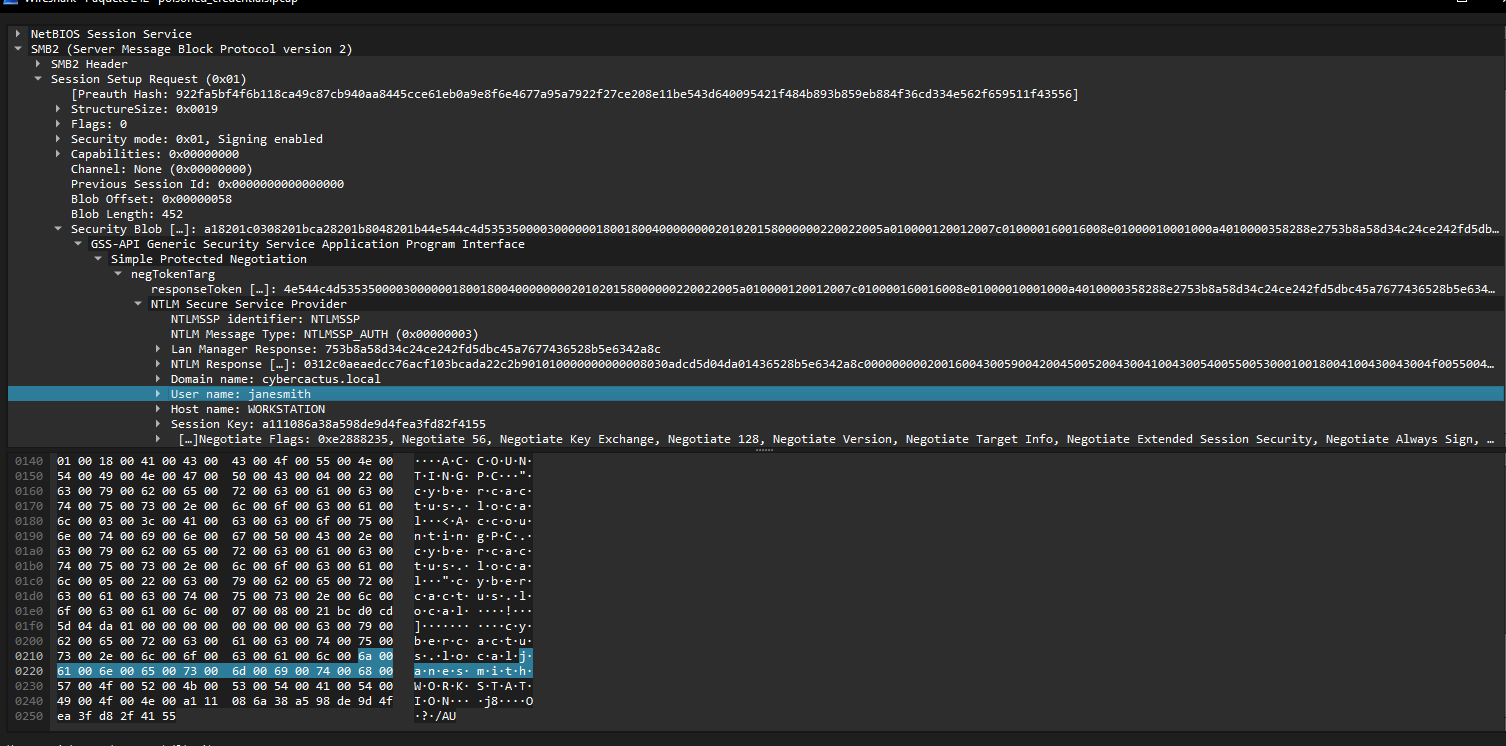The height and width of the screenshot is (746, 1506).
Task: Expand the Capabilities field arrow
Action: pos(58,154)
